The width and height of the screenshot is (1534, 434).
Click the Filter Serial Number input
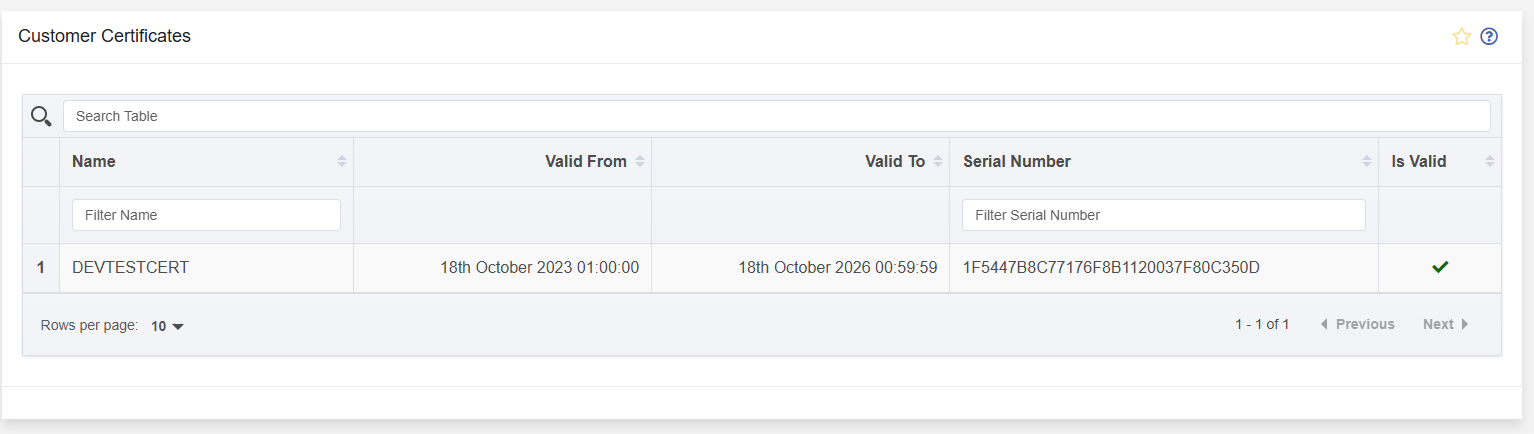1163,215
